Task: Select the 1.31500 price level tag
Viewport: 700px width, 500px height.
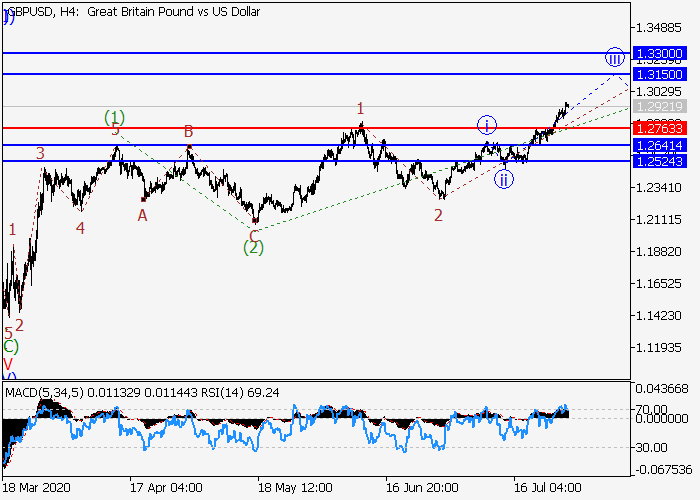Action: click(x=658, y=75)
